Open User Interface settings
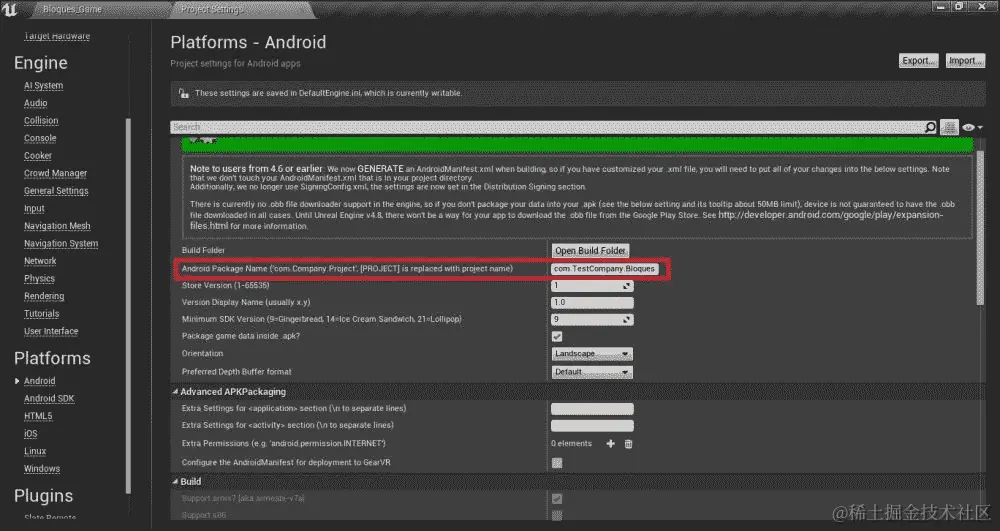Image resolution: width=1000 pixels, height=531 pixels. click(51, 331)
